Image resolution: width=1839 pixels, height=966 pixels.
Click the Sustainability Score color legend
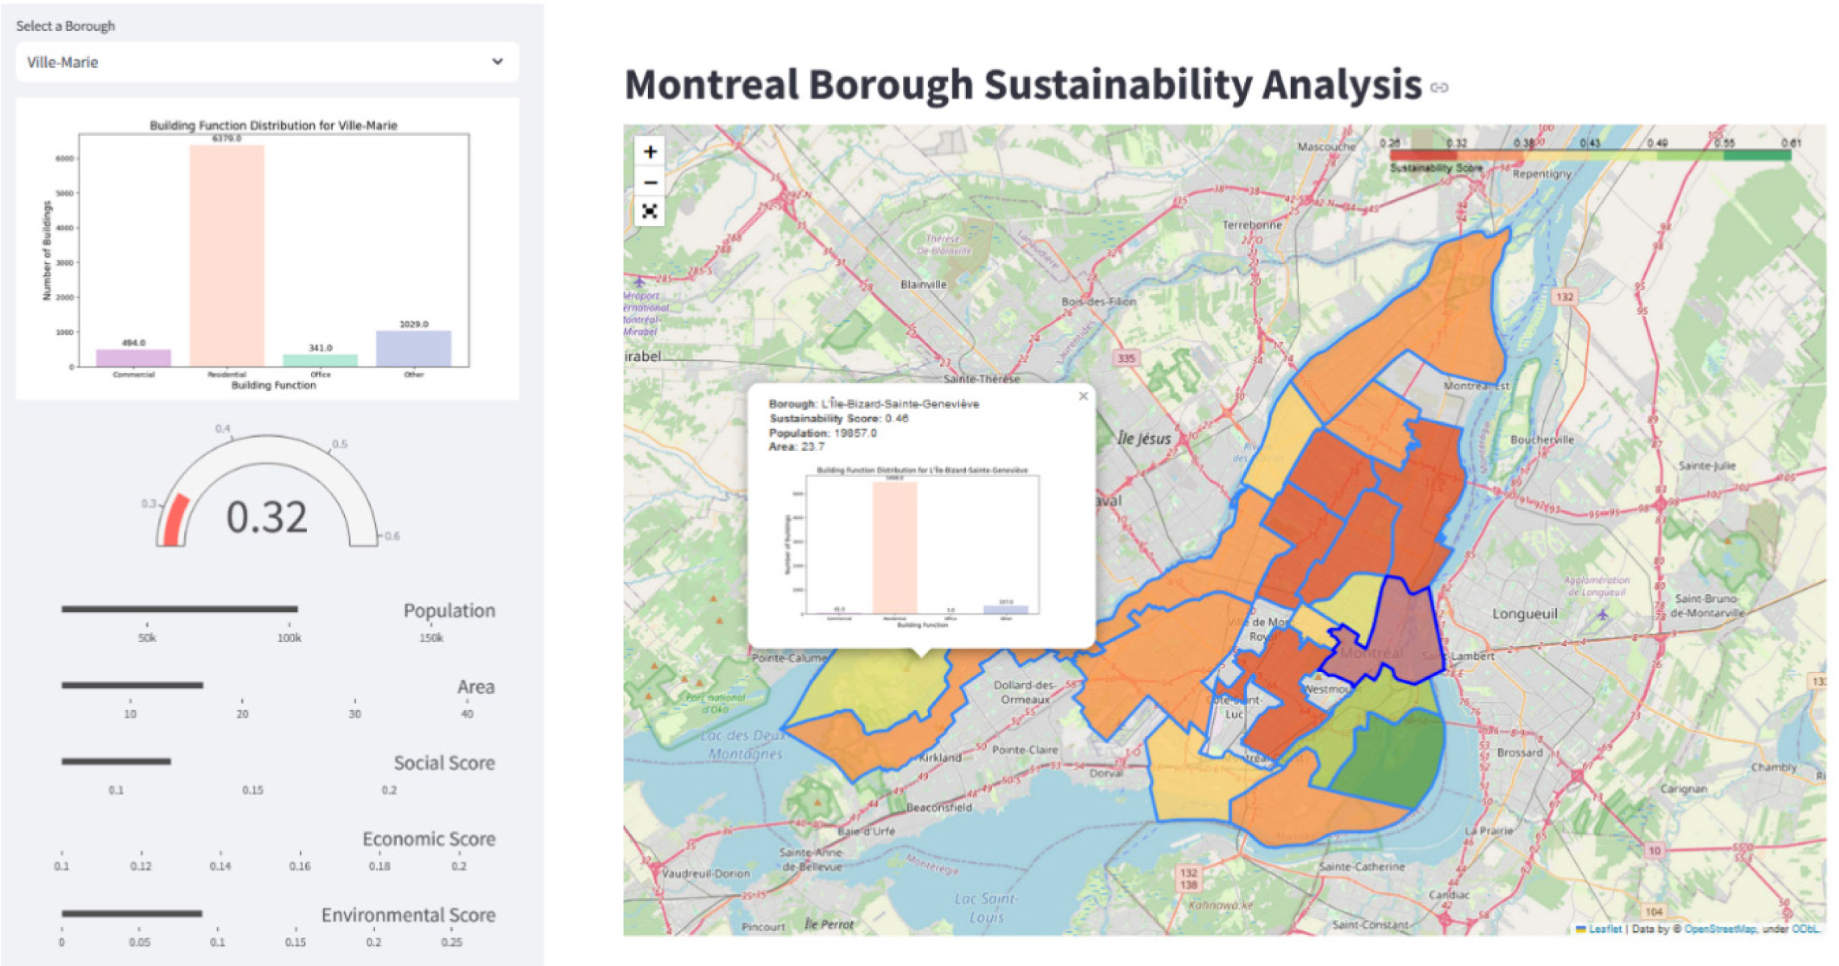[x=1588, y=154]
